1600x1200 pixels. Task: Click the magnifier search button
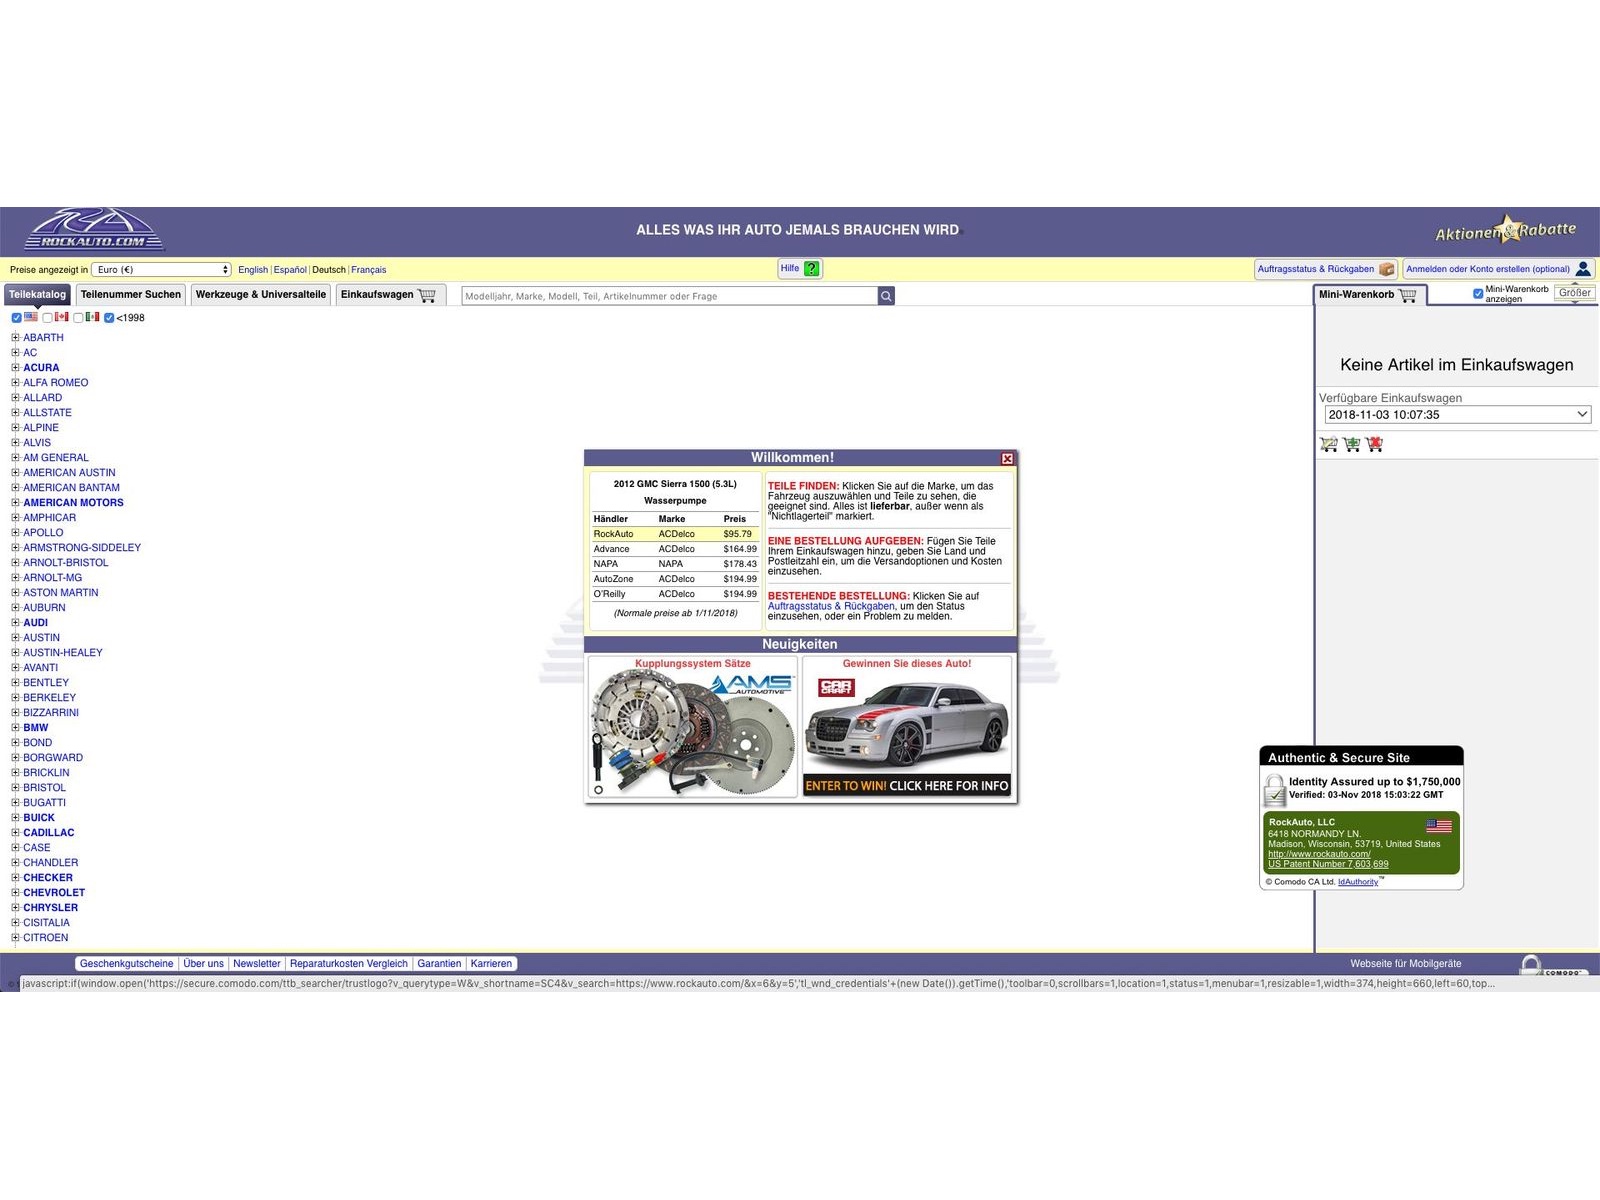886,296
